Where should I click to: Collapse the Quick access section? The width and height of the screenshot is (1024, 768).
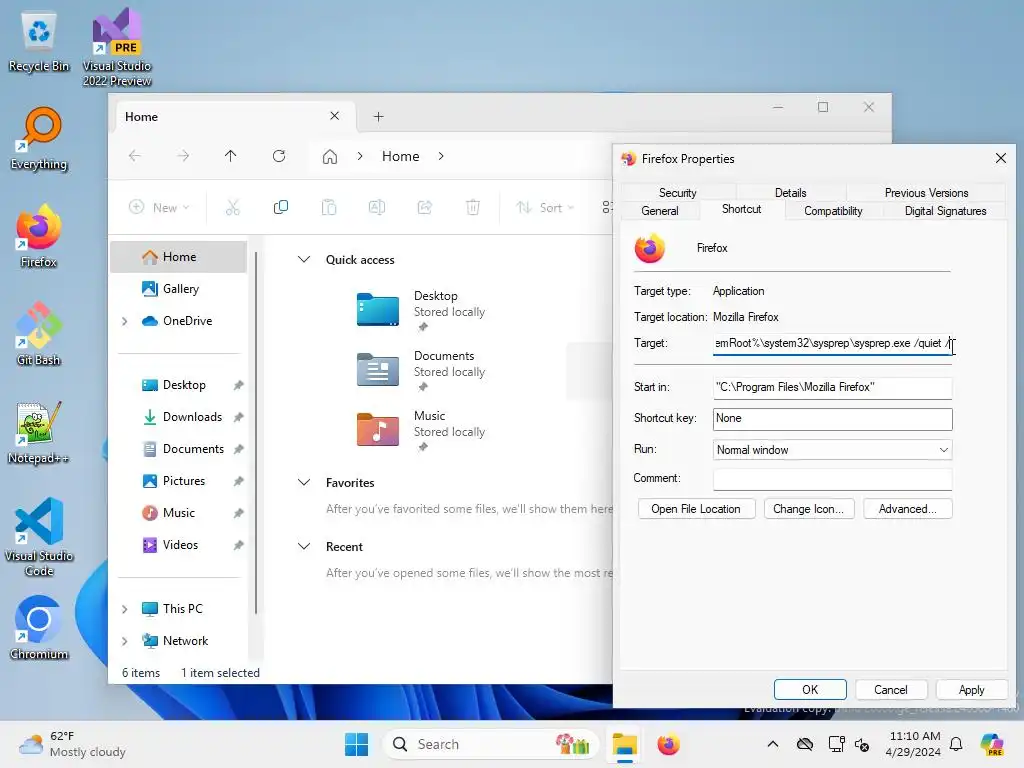pos(304,259)
